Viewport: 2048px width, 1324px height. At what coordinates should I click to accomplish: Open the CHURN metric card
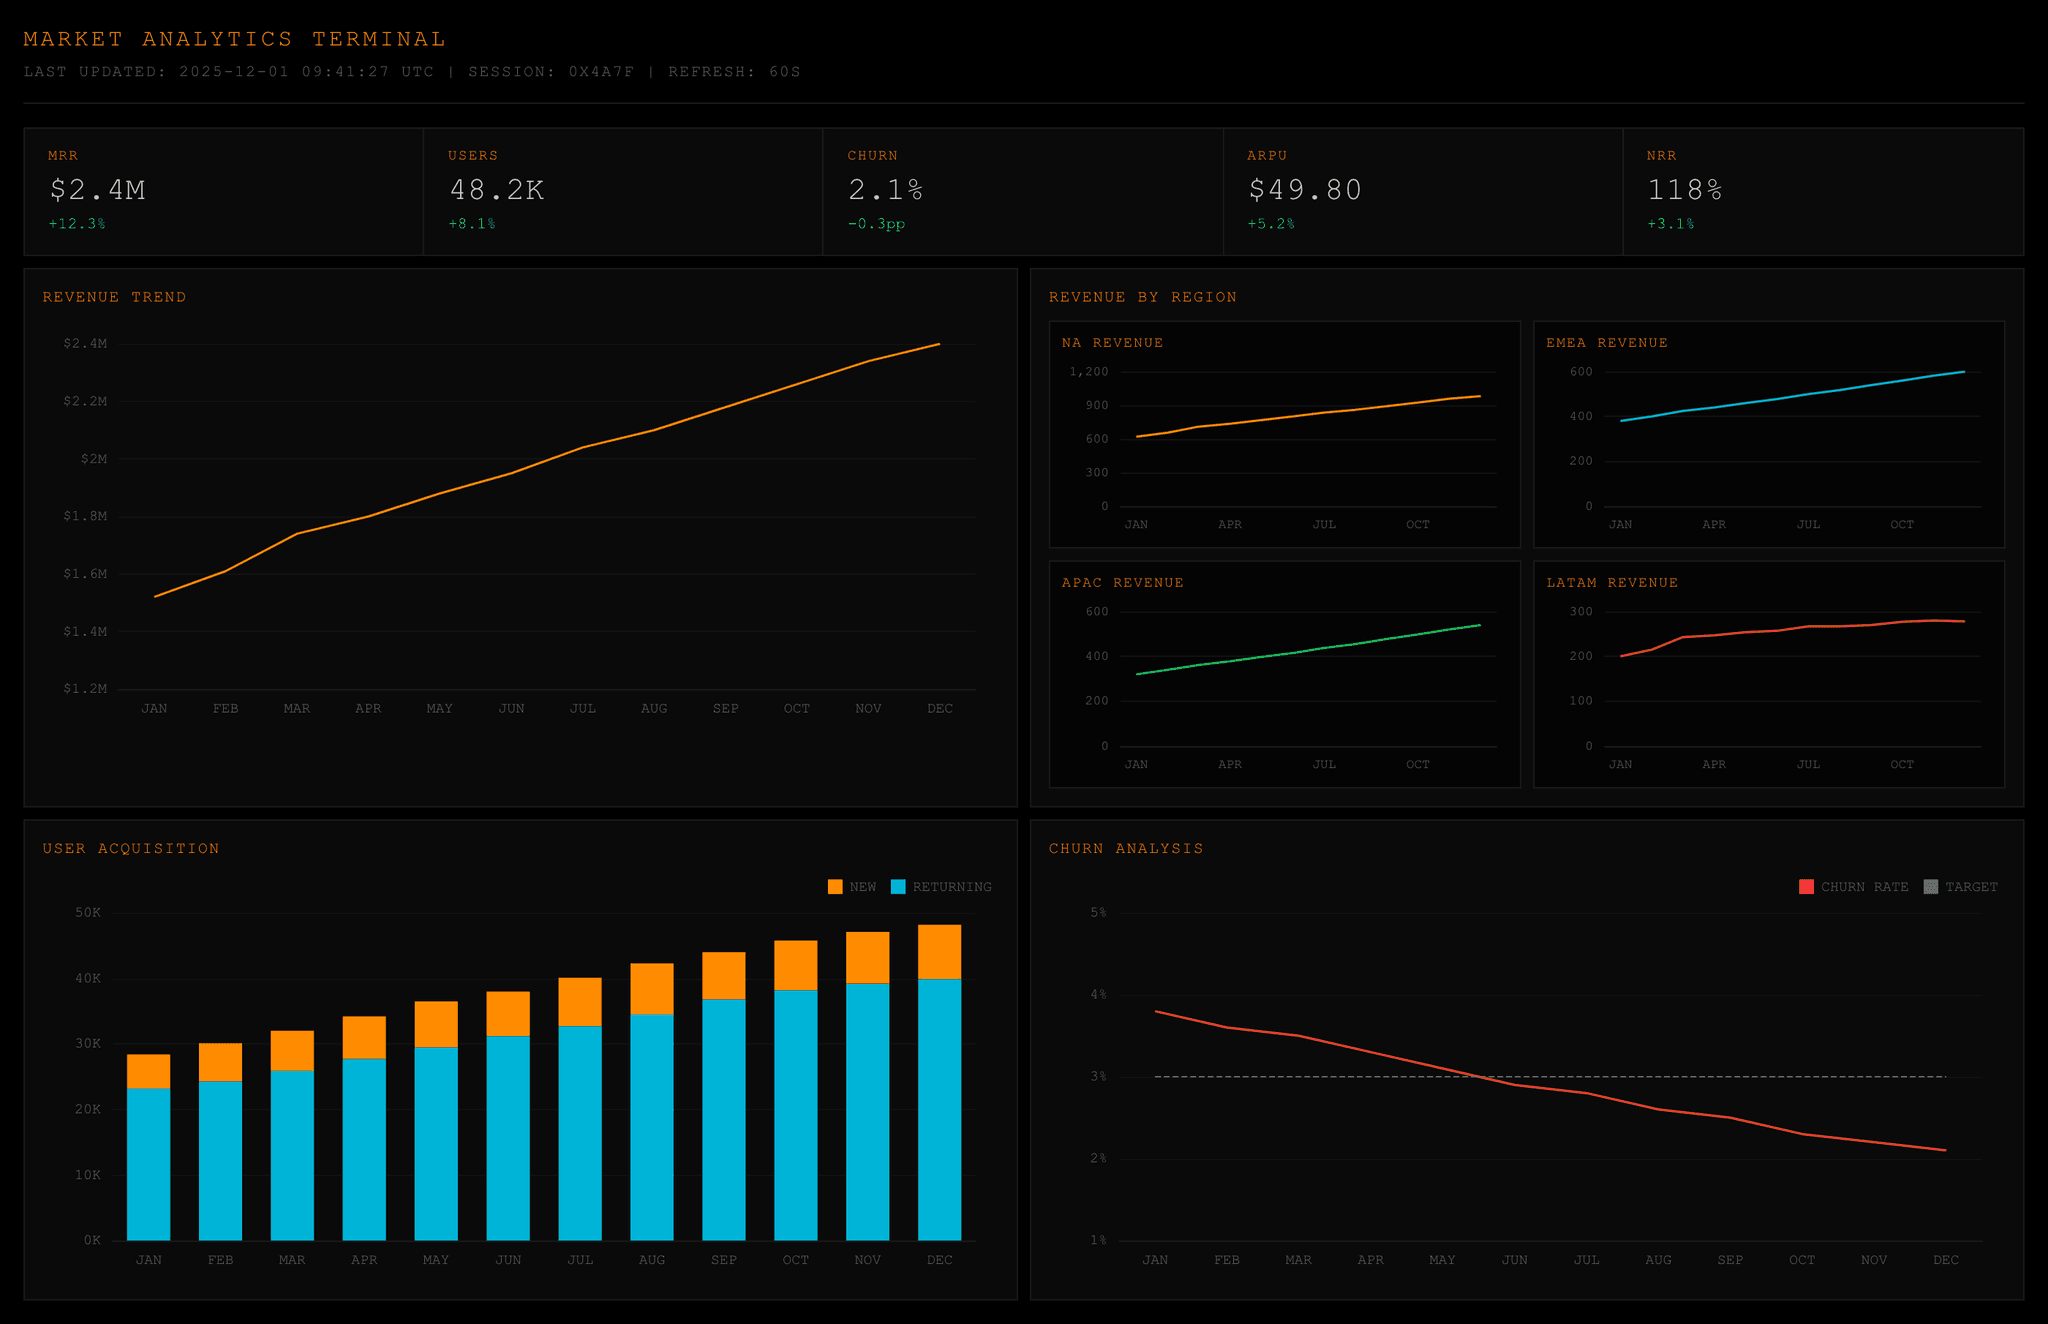point(1022,191)
